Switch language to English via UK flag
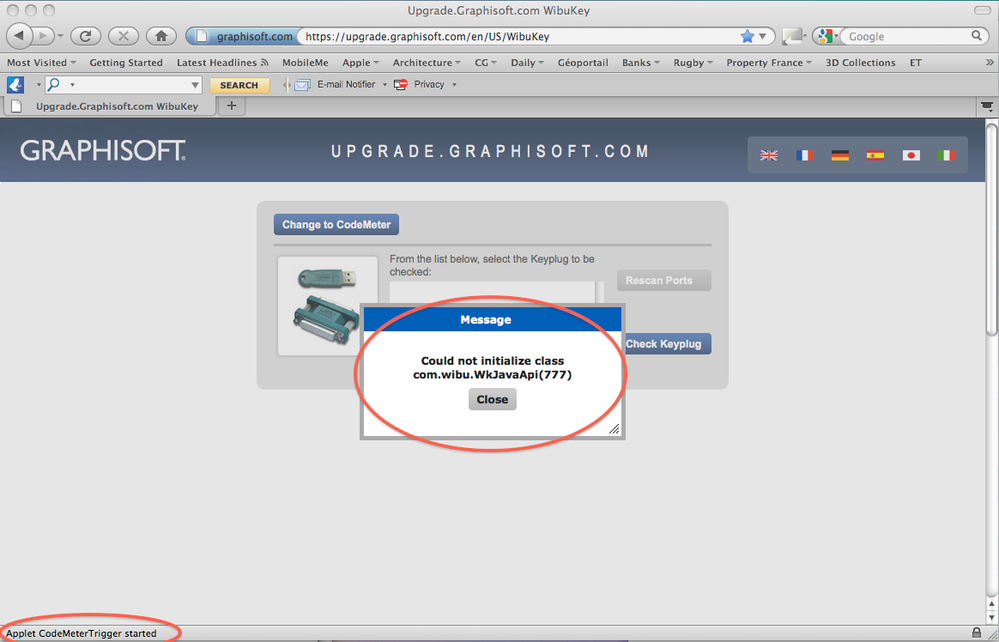This screenshot has width=999, height=642. click(x=769, y=155)
